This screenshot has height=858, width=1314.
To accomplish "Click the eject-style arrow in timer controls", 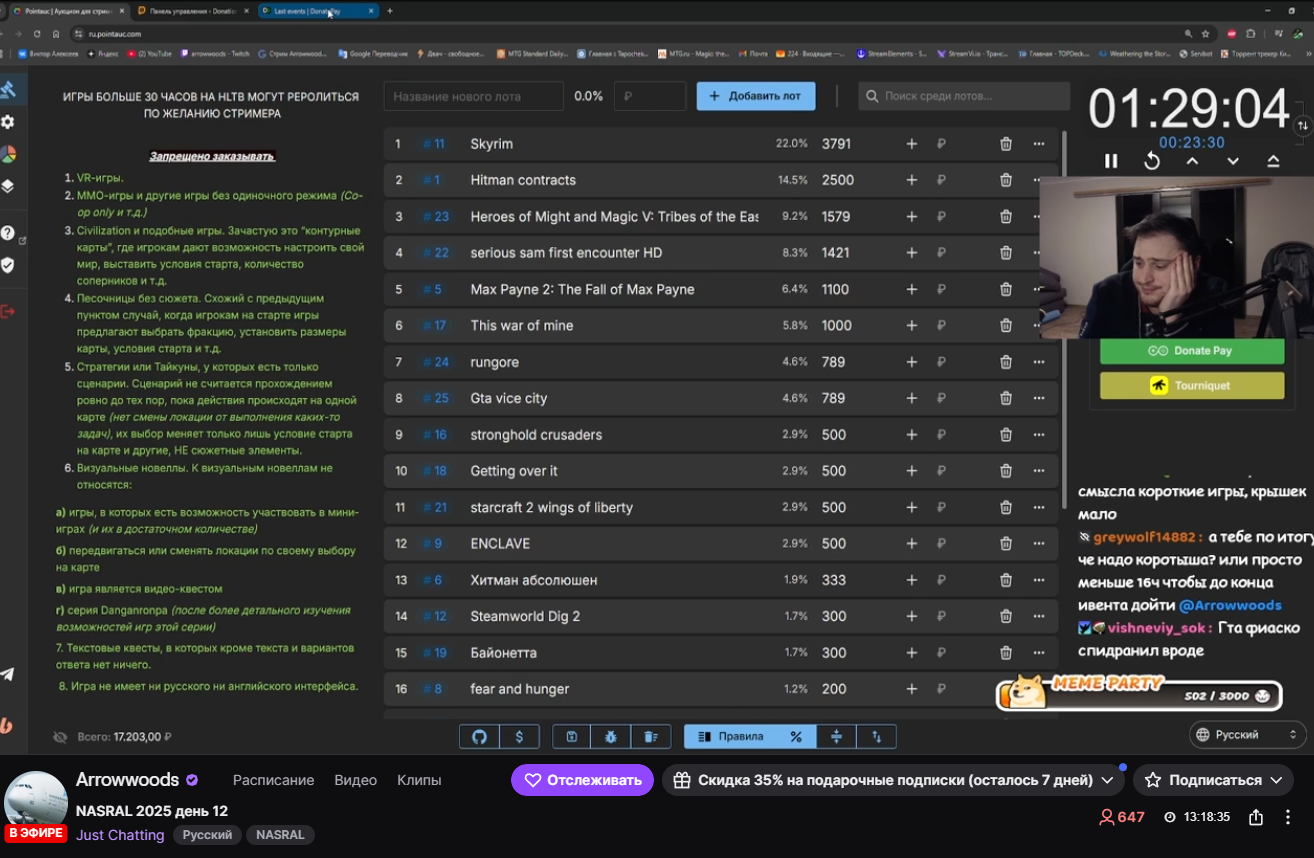I will click(1273, 161).
